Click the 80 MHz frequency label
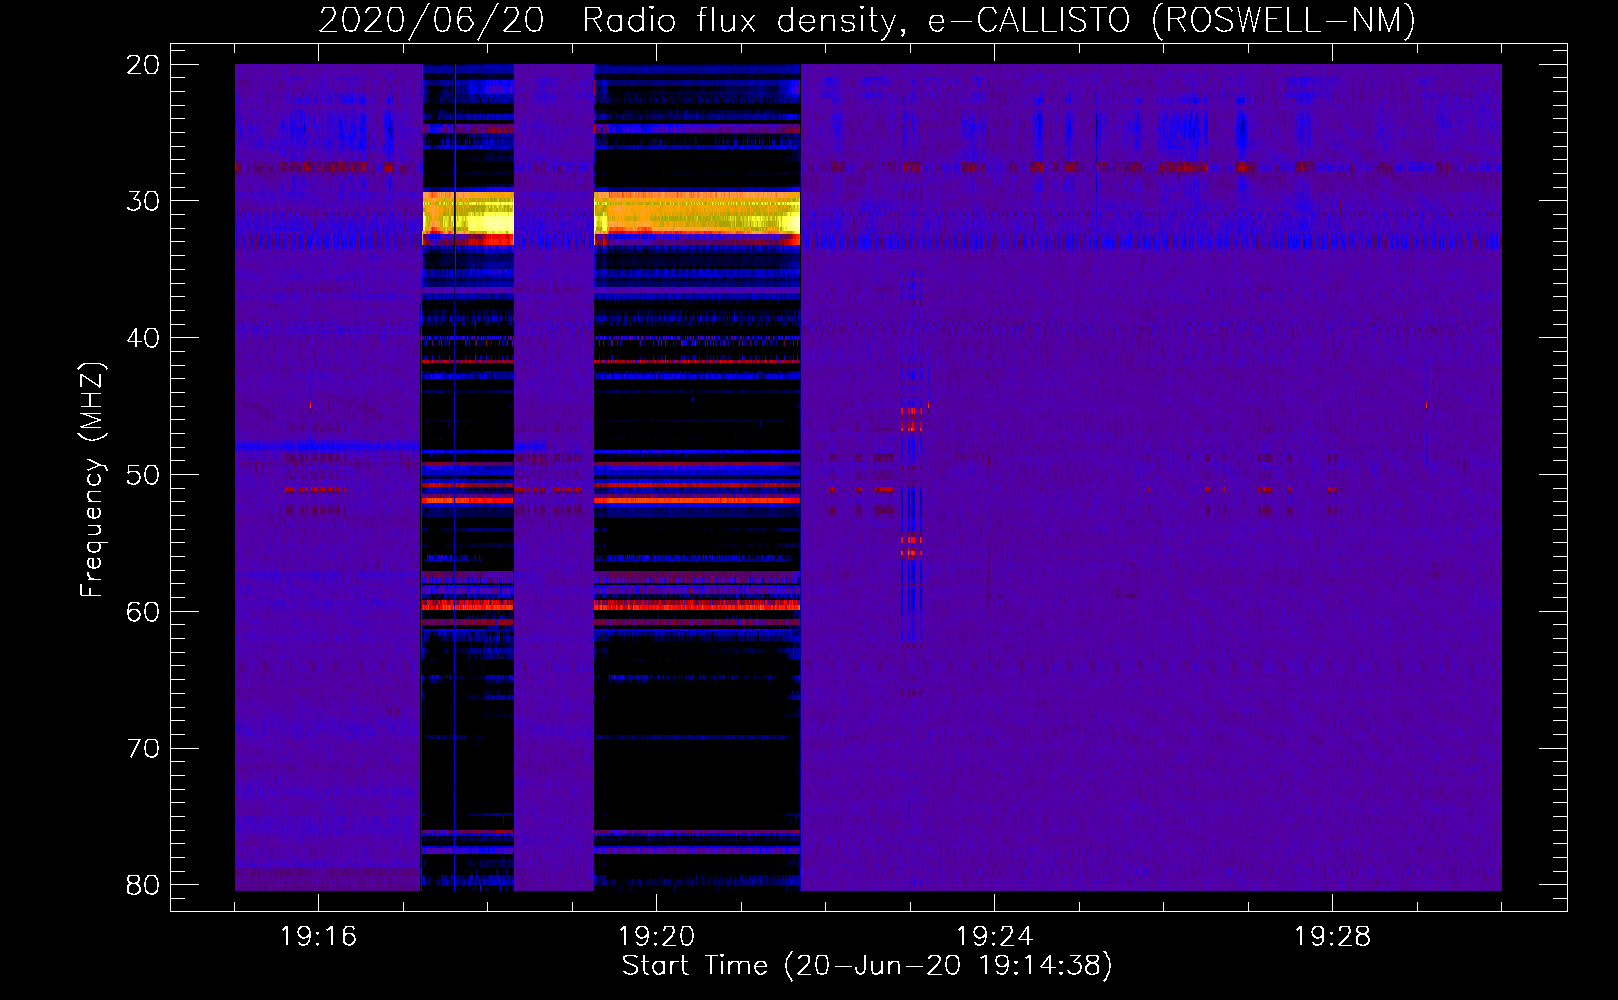 [x=143, y=885]
